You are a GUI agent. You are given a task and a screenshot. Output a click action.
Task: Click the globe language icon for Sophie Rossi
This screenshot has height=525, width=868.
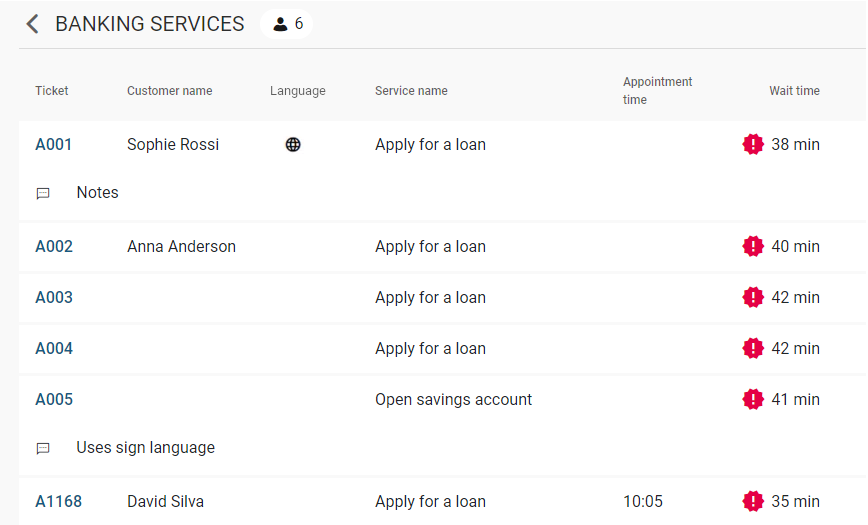[x=293, y=145]
